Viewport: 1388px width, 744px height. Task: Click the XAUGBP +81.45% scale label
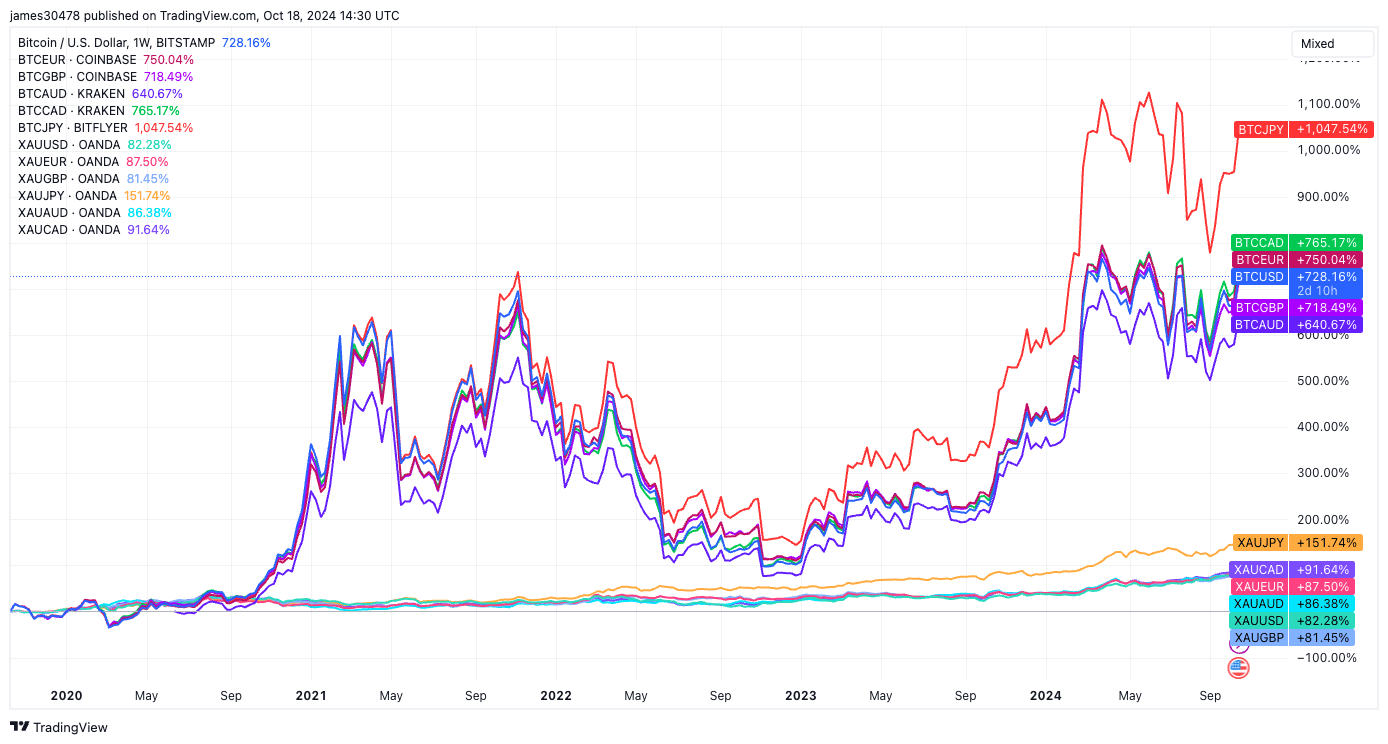(1290, 638)
